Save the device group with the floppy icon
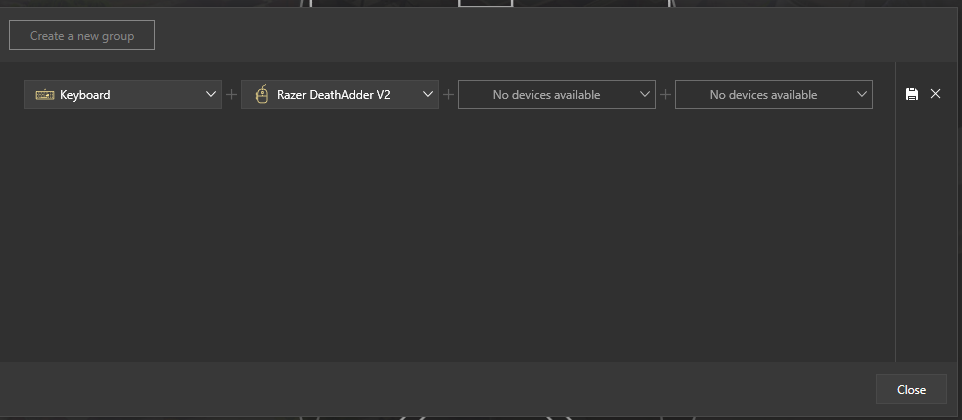962x420 pixels. pyautogui.click(x=911, y=94)
